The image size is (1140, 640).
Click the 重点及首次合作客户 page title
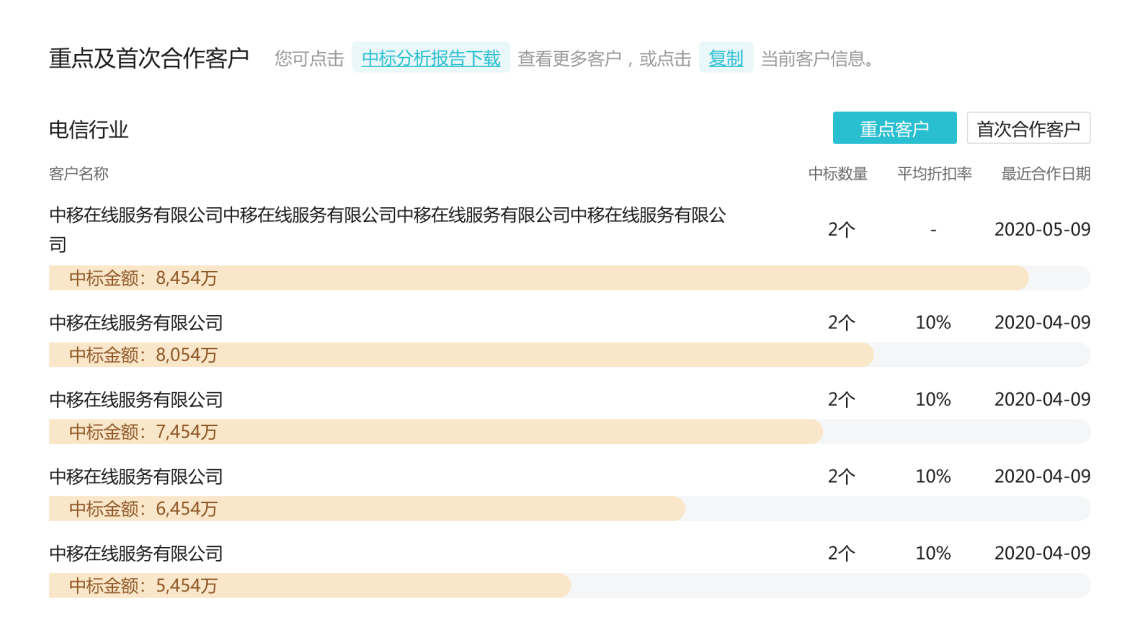149,58
